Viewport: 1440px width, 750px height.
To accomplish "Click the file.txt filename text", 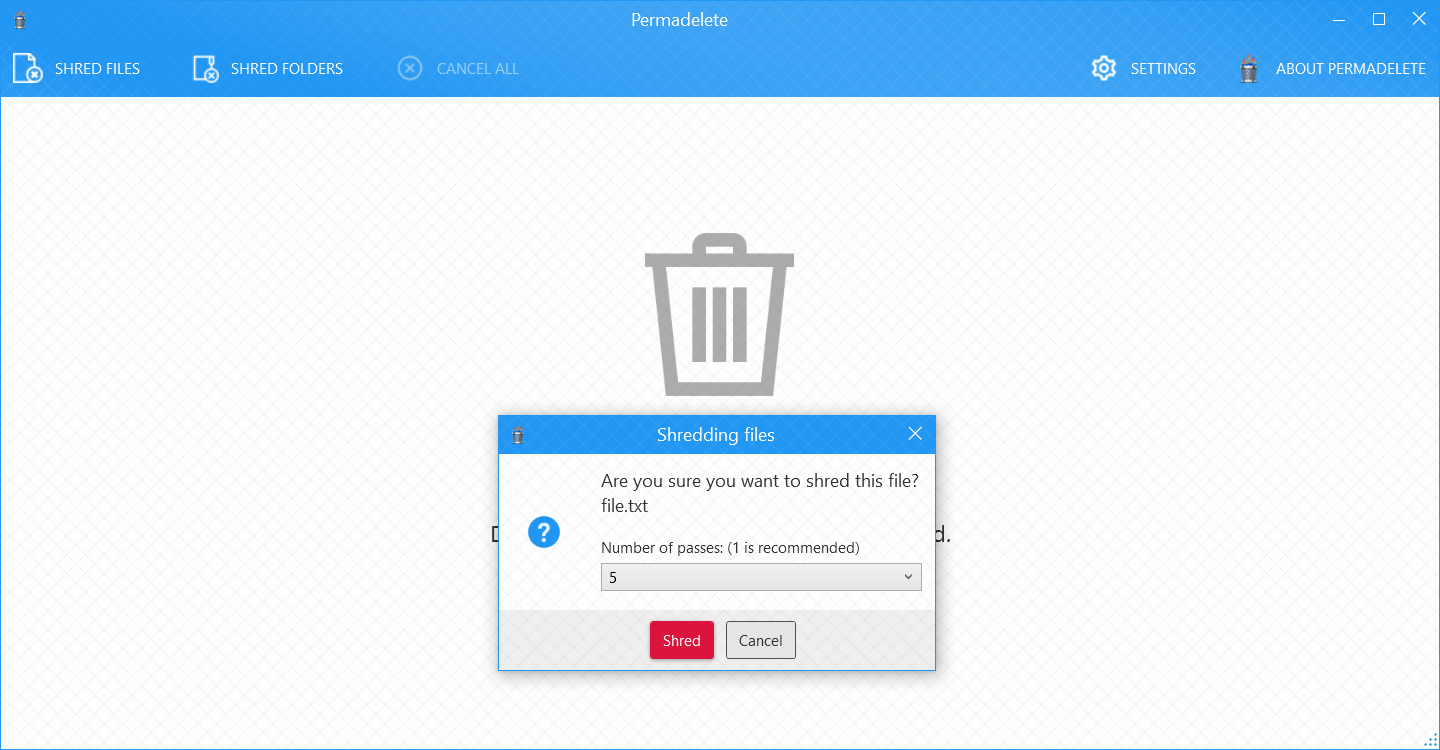I will (x=624, y=506).
